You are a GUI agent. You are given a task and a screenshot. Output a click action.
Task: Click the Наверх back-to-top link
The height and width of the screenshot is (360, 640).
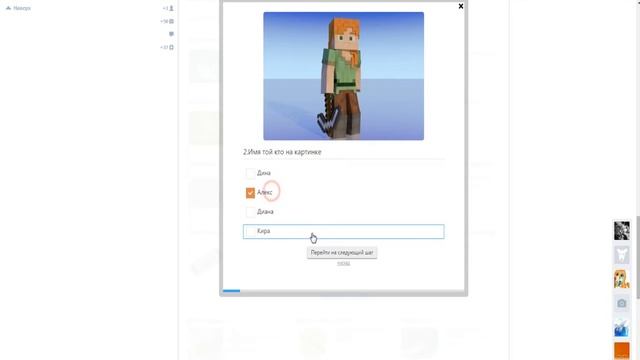point(18,8)
